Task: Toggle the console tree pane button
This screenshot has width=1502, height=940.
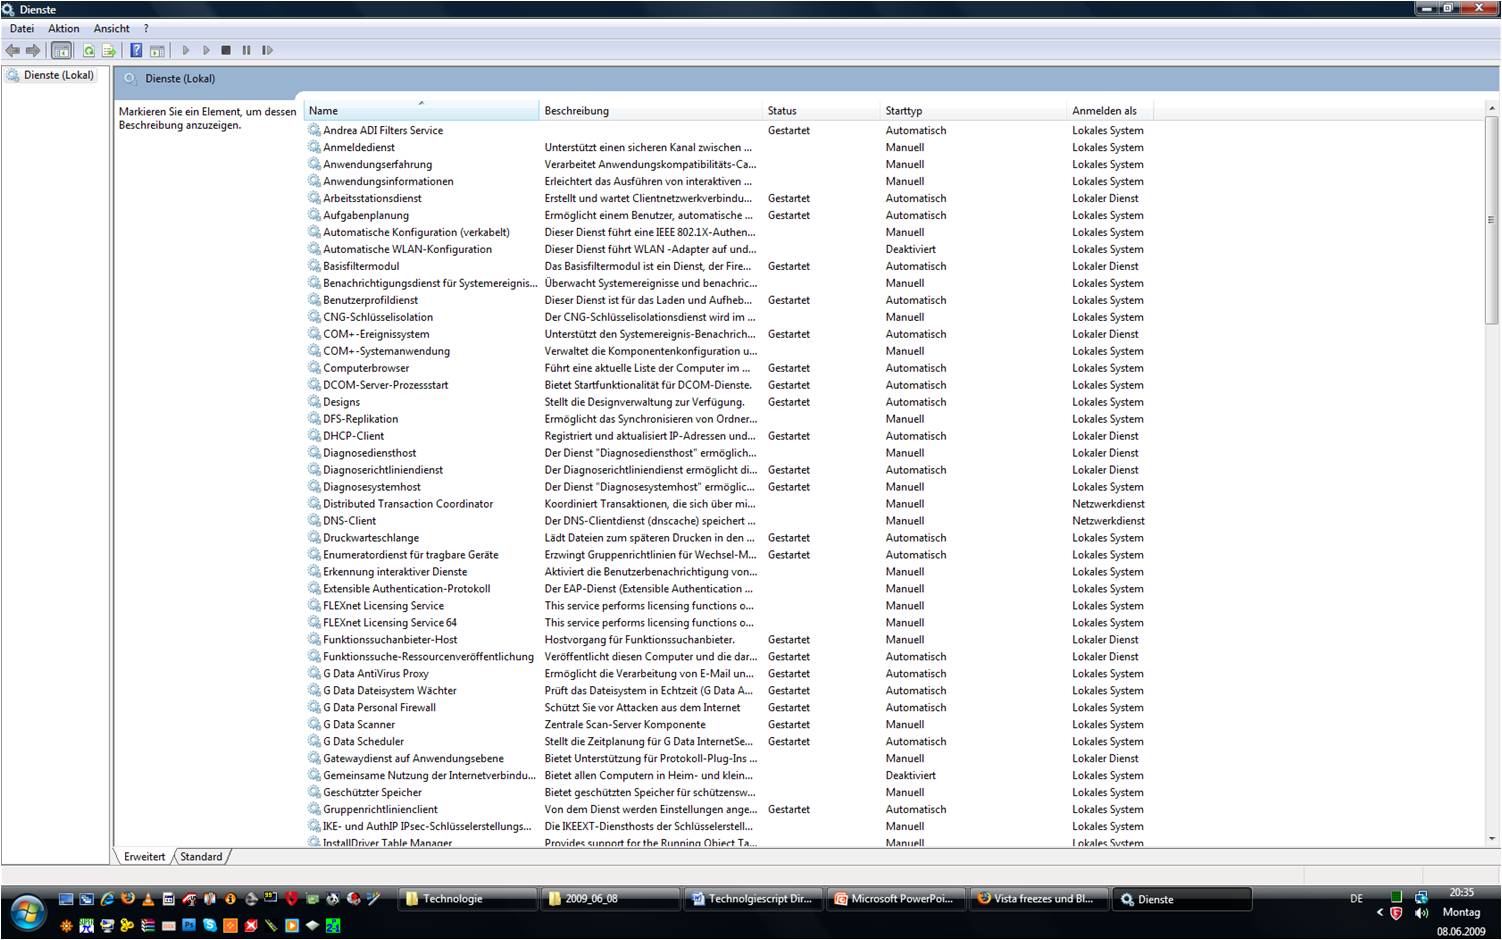Action: point(61,50)
